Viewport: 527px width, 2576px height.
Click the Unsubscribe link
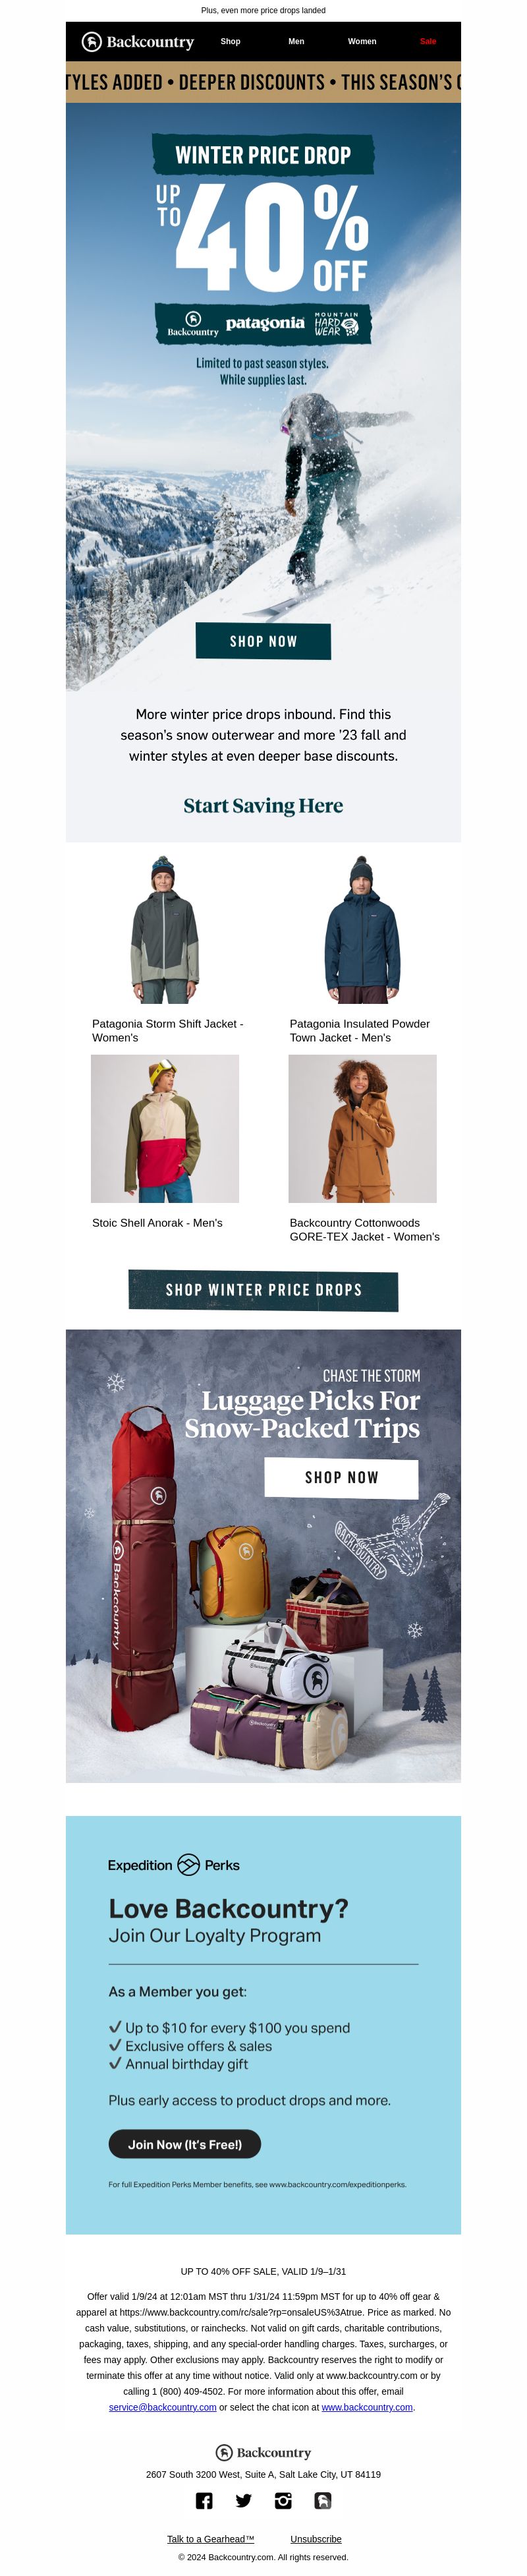pos(316,2538)
